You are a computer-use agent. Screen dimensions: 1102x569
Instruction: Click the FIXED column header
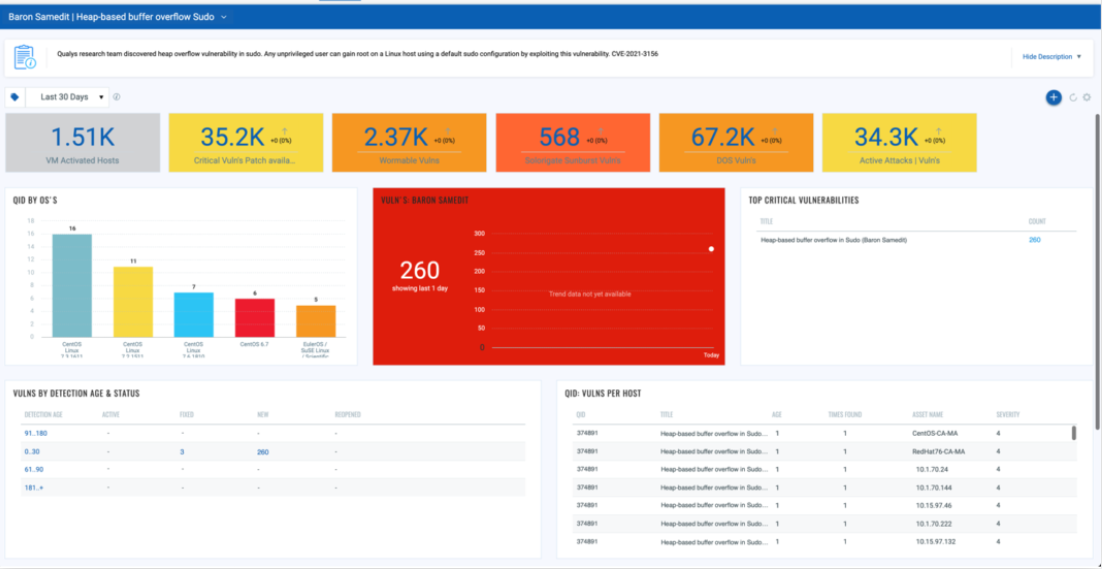(187, 414)
